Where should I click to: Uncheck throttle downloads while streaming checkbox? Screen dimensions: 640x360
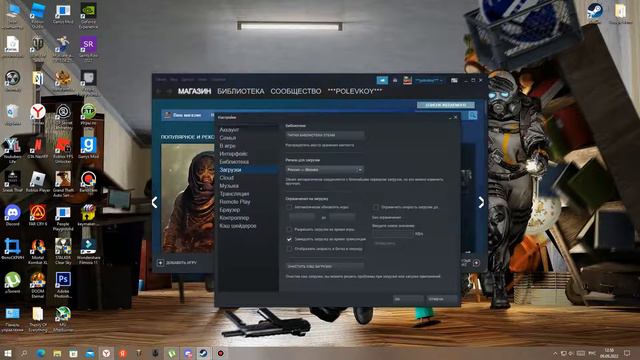pyautogui.click(x=289, y=239)
